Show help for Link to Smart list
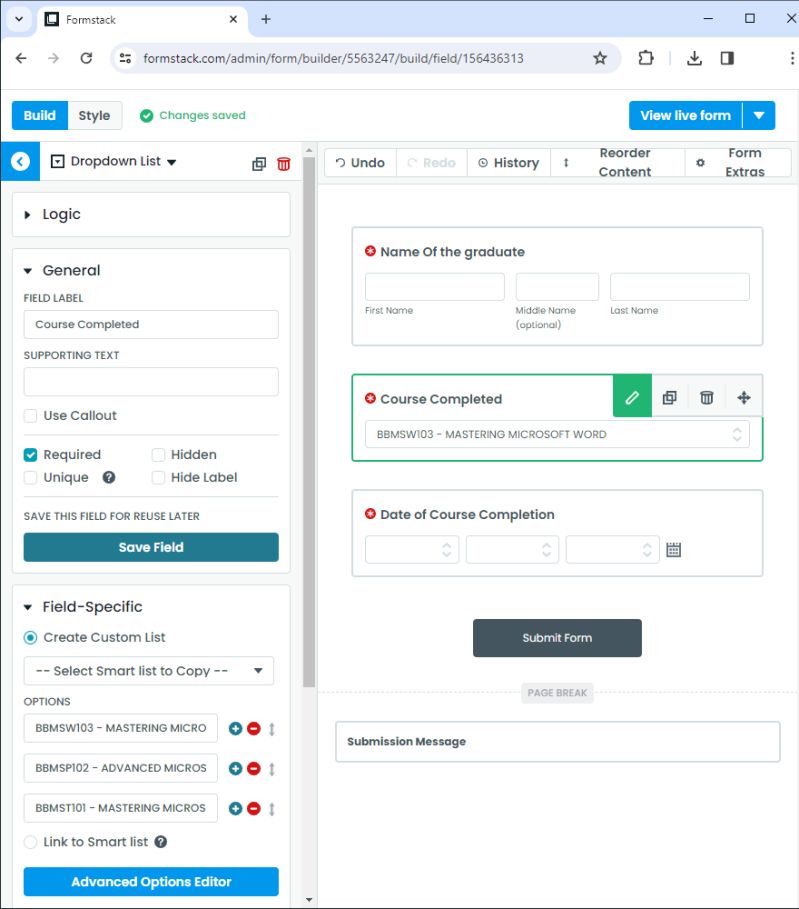 coord(161,842)
